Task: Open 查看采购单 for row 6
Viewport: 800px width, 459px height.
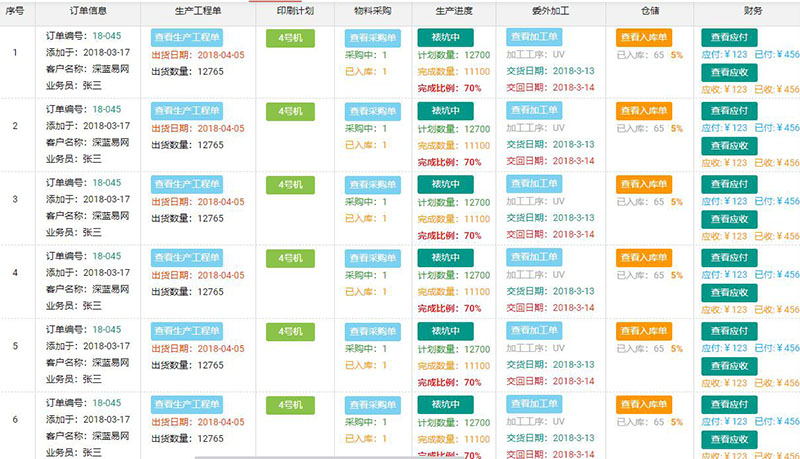Action: [x=372, y=405]
